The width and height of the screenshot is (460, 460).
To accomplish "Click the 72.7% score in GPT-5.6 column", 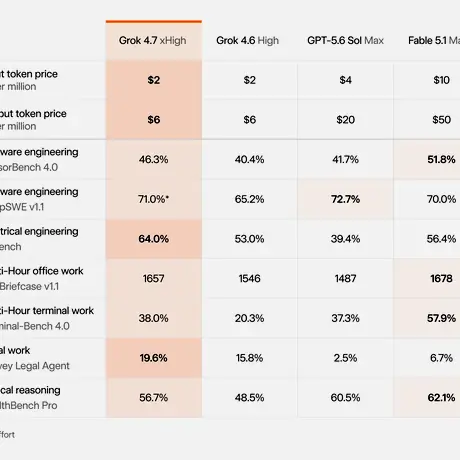I will click(x=345, y=199).
